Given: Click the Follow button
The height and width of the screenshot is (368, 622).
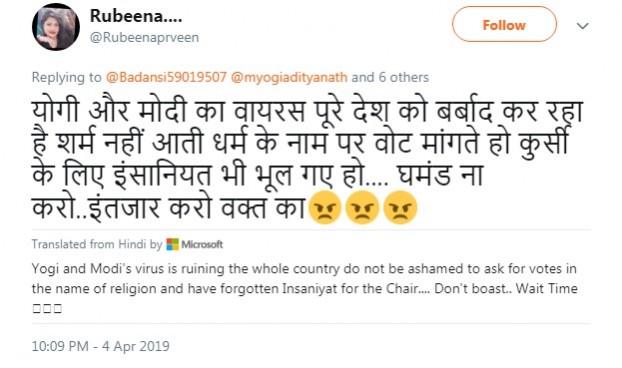Looking at the screenshot, I should point(504,25).
